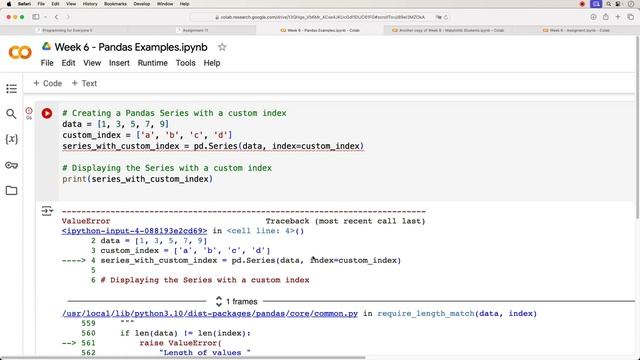The height and width of the screenshot is (360, 640).
Task: Toggle the Safari sidebar button
Action: click(36, 17)
